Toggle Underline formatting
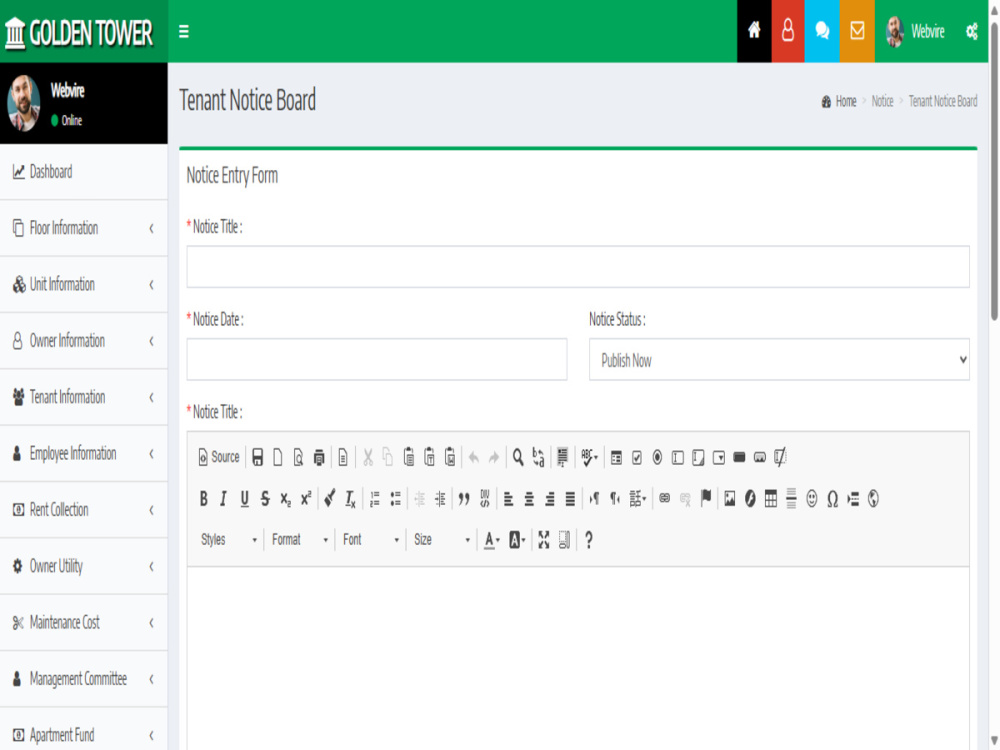This screenshot has height=750, width=1000. [x=244, y=499]
